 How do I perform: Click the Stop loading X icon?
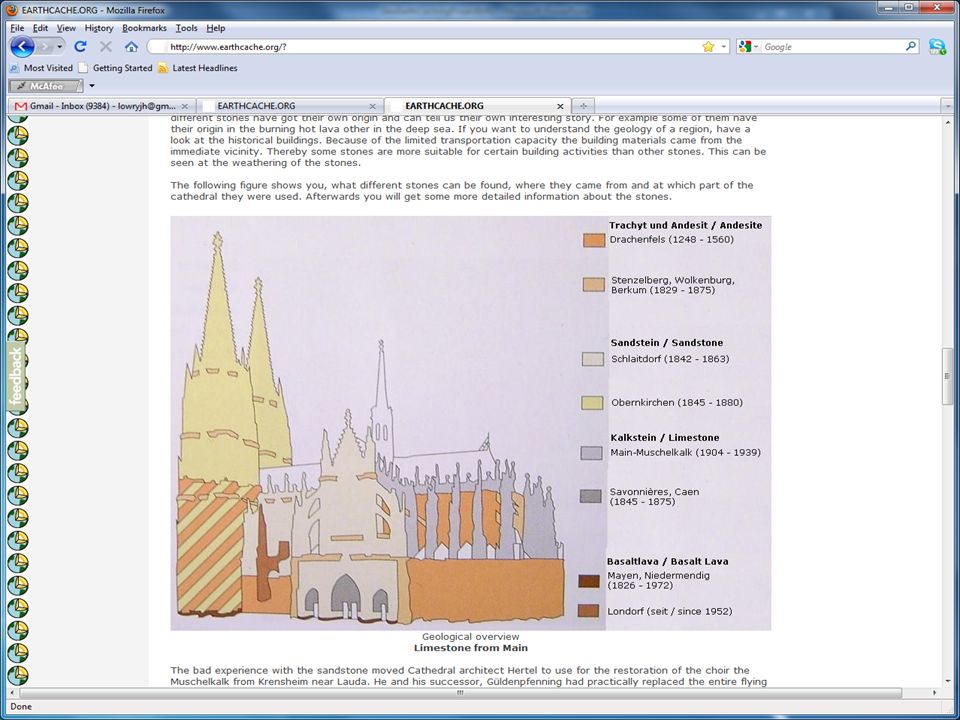(x=106, y=47)
